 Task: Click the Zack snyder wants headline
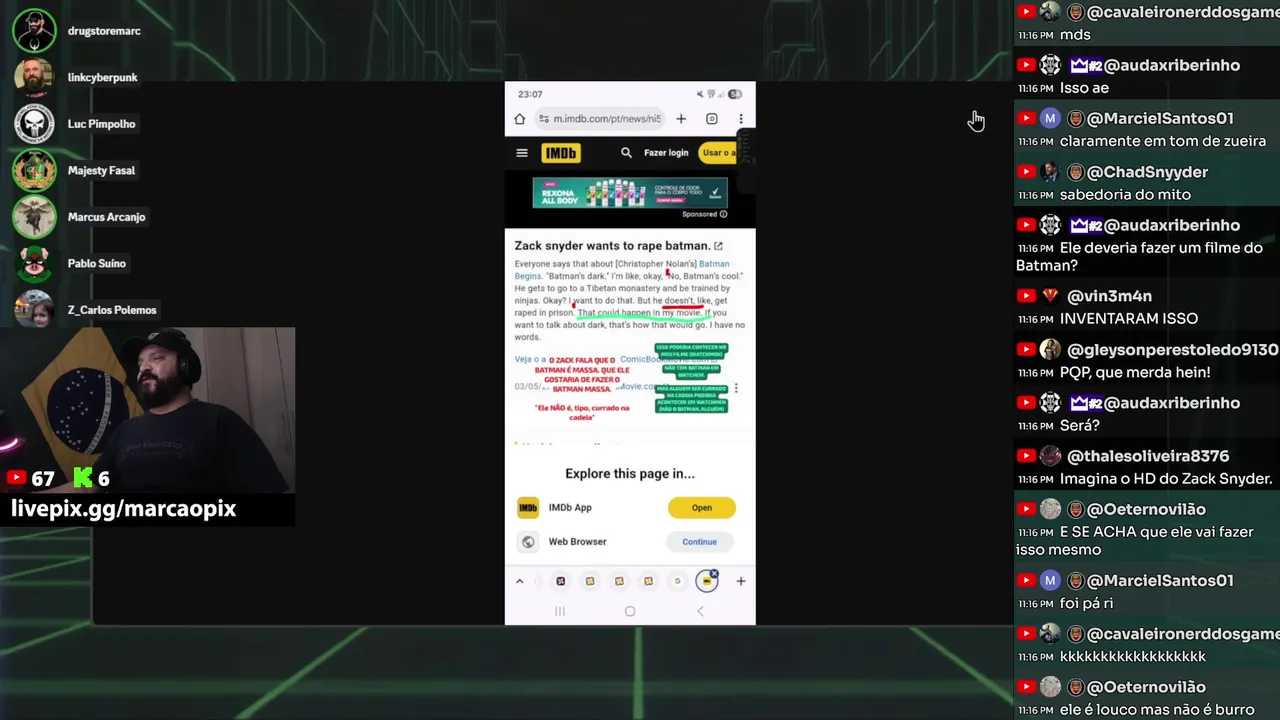point(612,246)
